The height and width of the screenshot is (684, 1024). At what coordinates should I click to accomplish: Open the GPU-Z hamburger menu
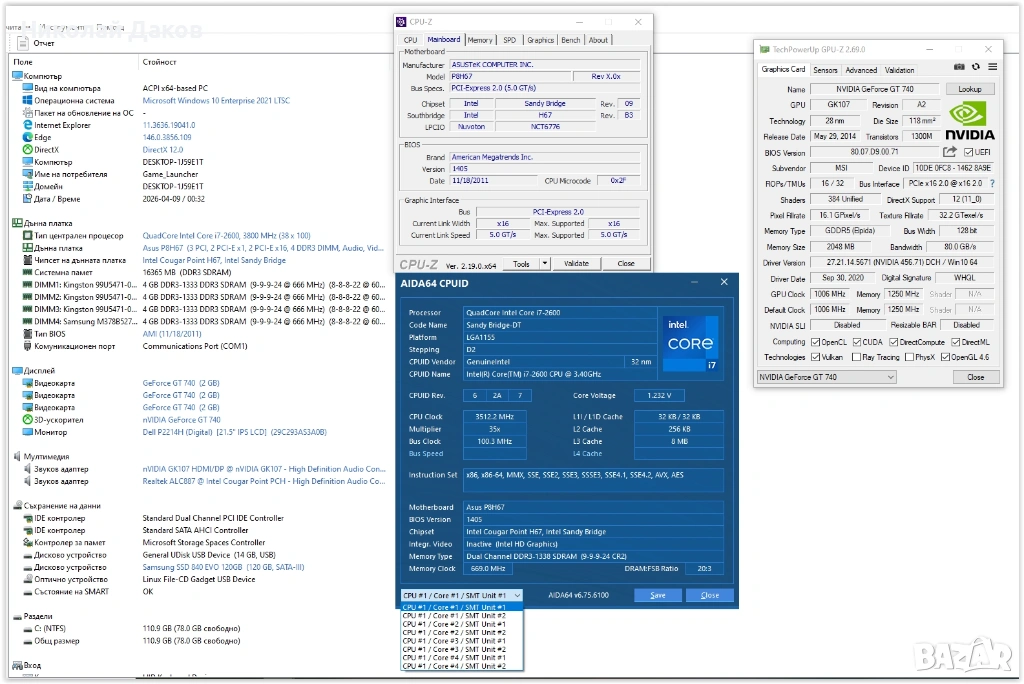click(x=991, y=66)
